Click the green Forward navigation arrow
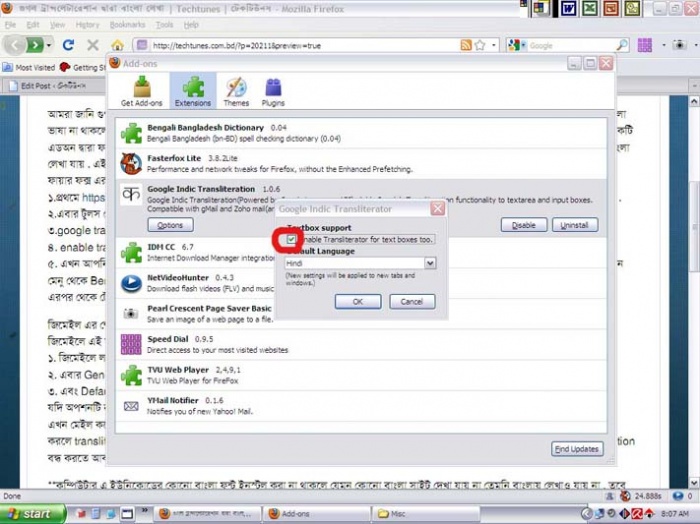 [34, 45]
